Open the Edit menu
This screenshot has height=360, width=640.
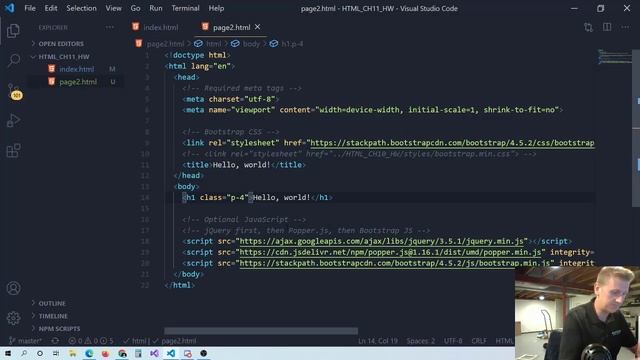tap(51, 8)
